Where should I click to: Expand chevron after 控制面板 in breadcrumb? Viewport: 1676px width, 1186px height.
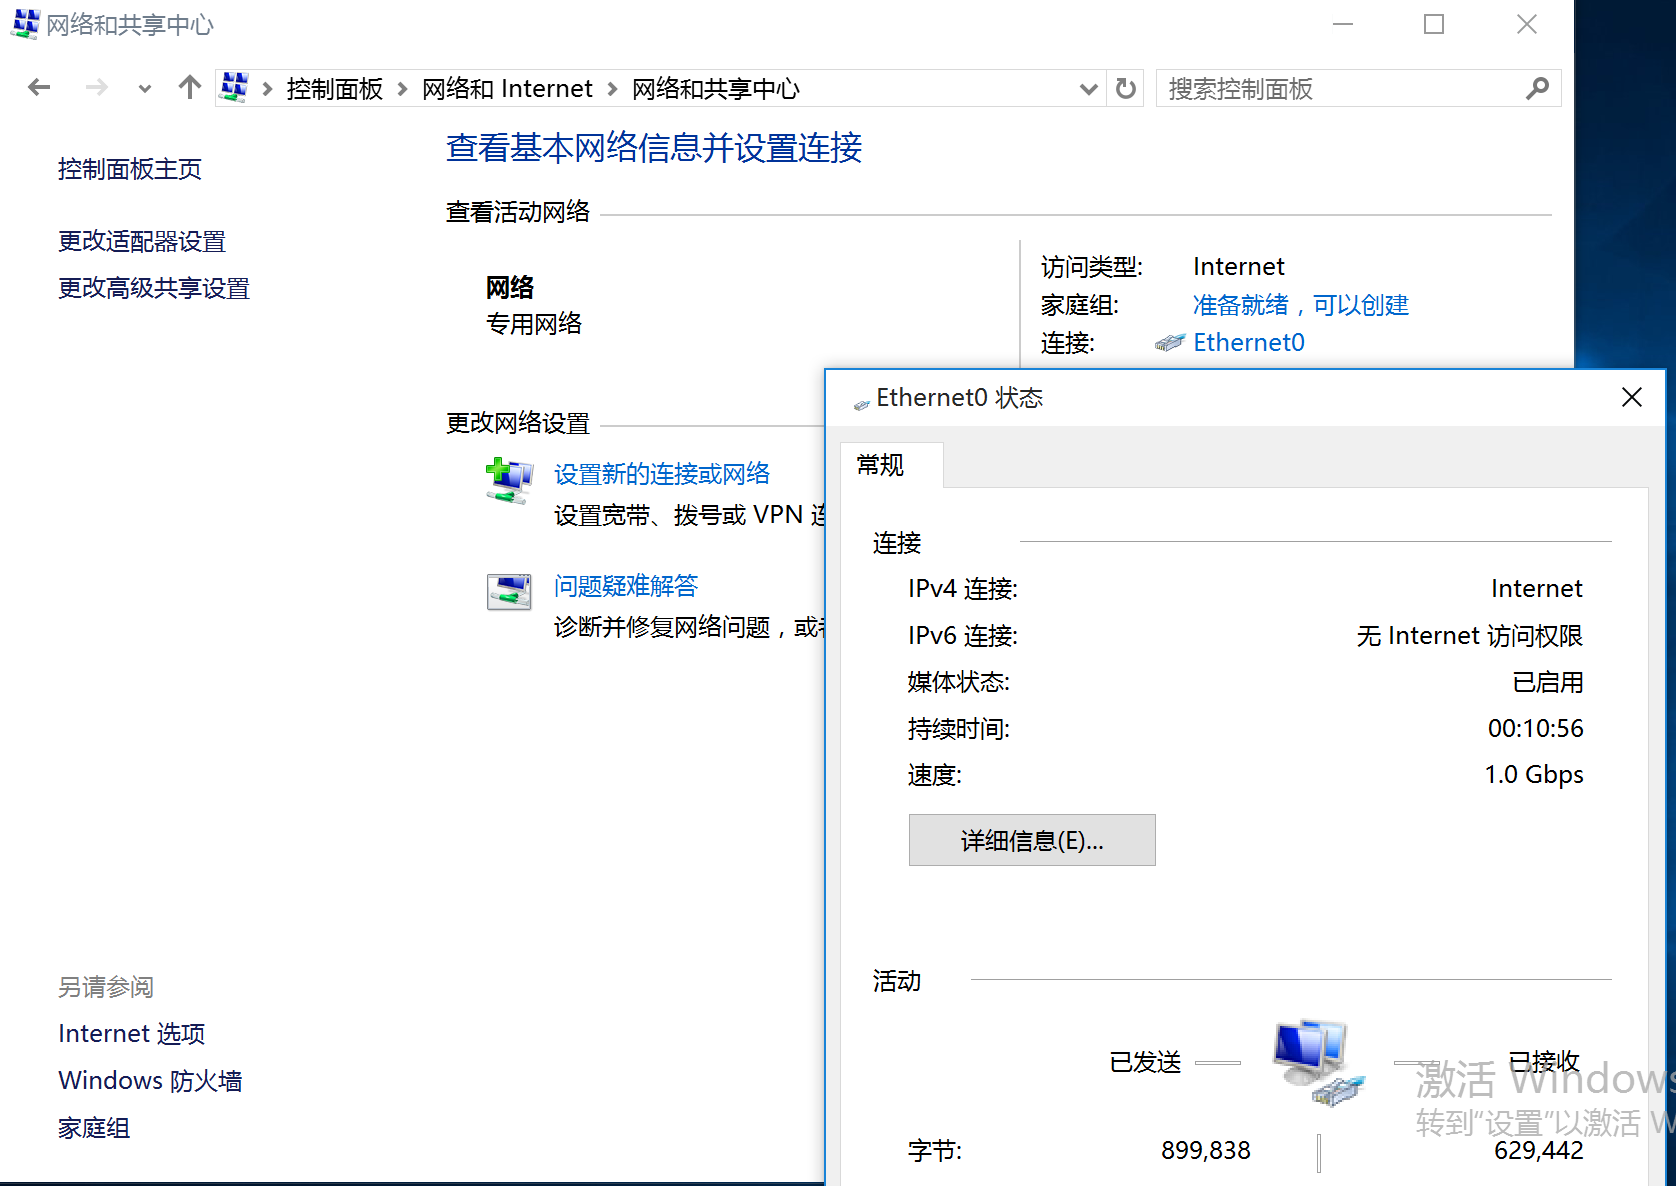tap(403, 89)
